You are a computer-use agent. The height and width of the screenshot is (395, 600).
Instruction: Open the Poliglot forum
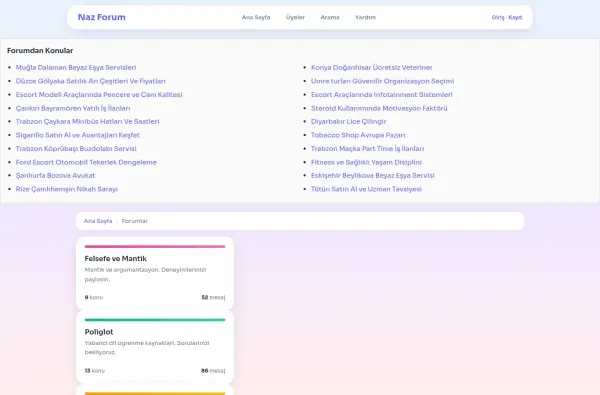[x=99, y=332]
